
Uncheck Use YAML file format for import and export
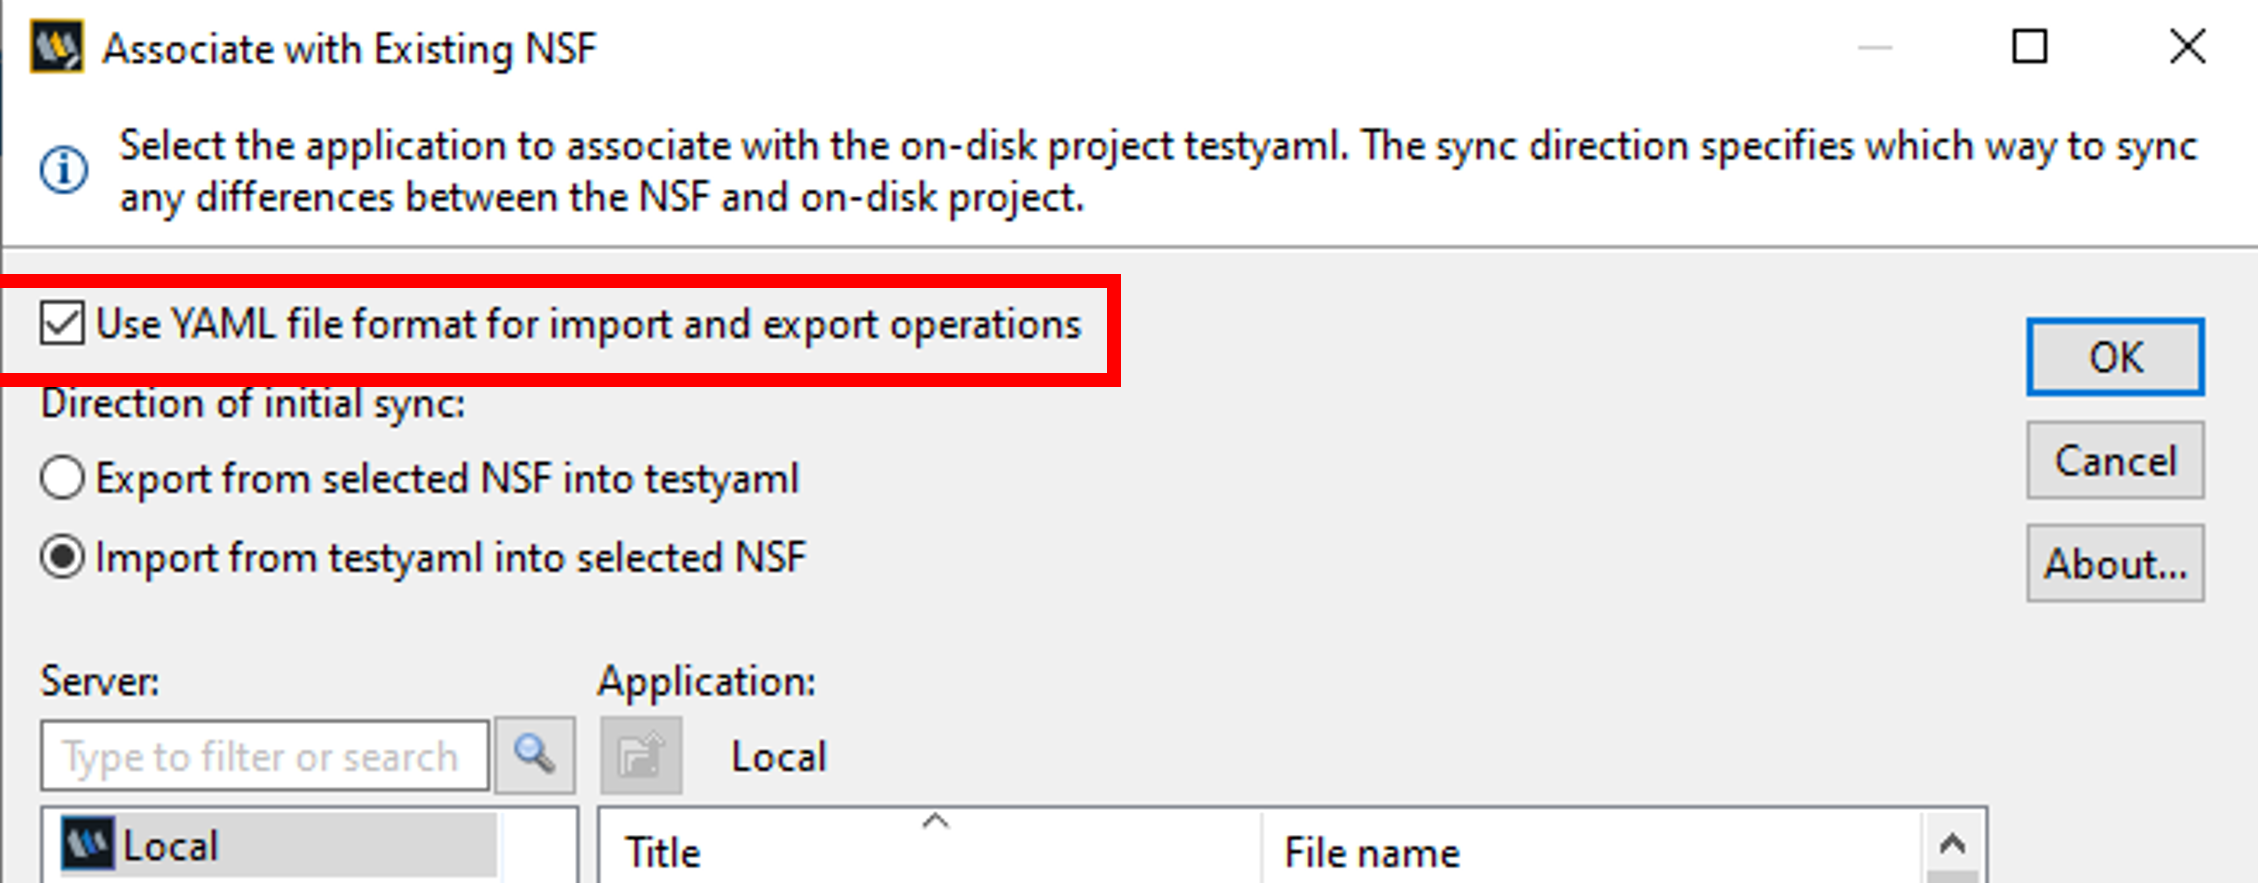point(61,322)
